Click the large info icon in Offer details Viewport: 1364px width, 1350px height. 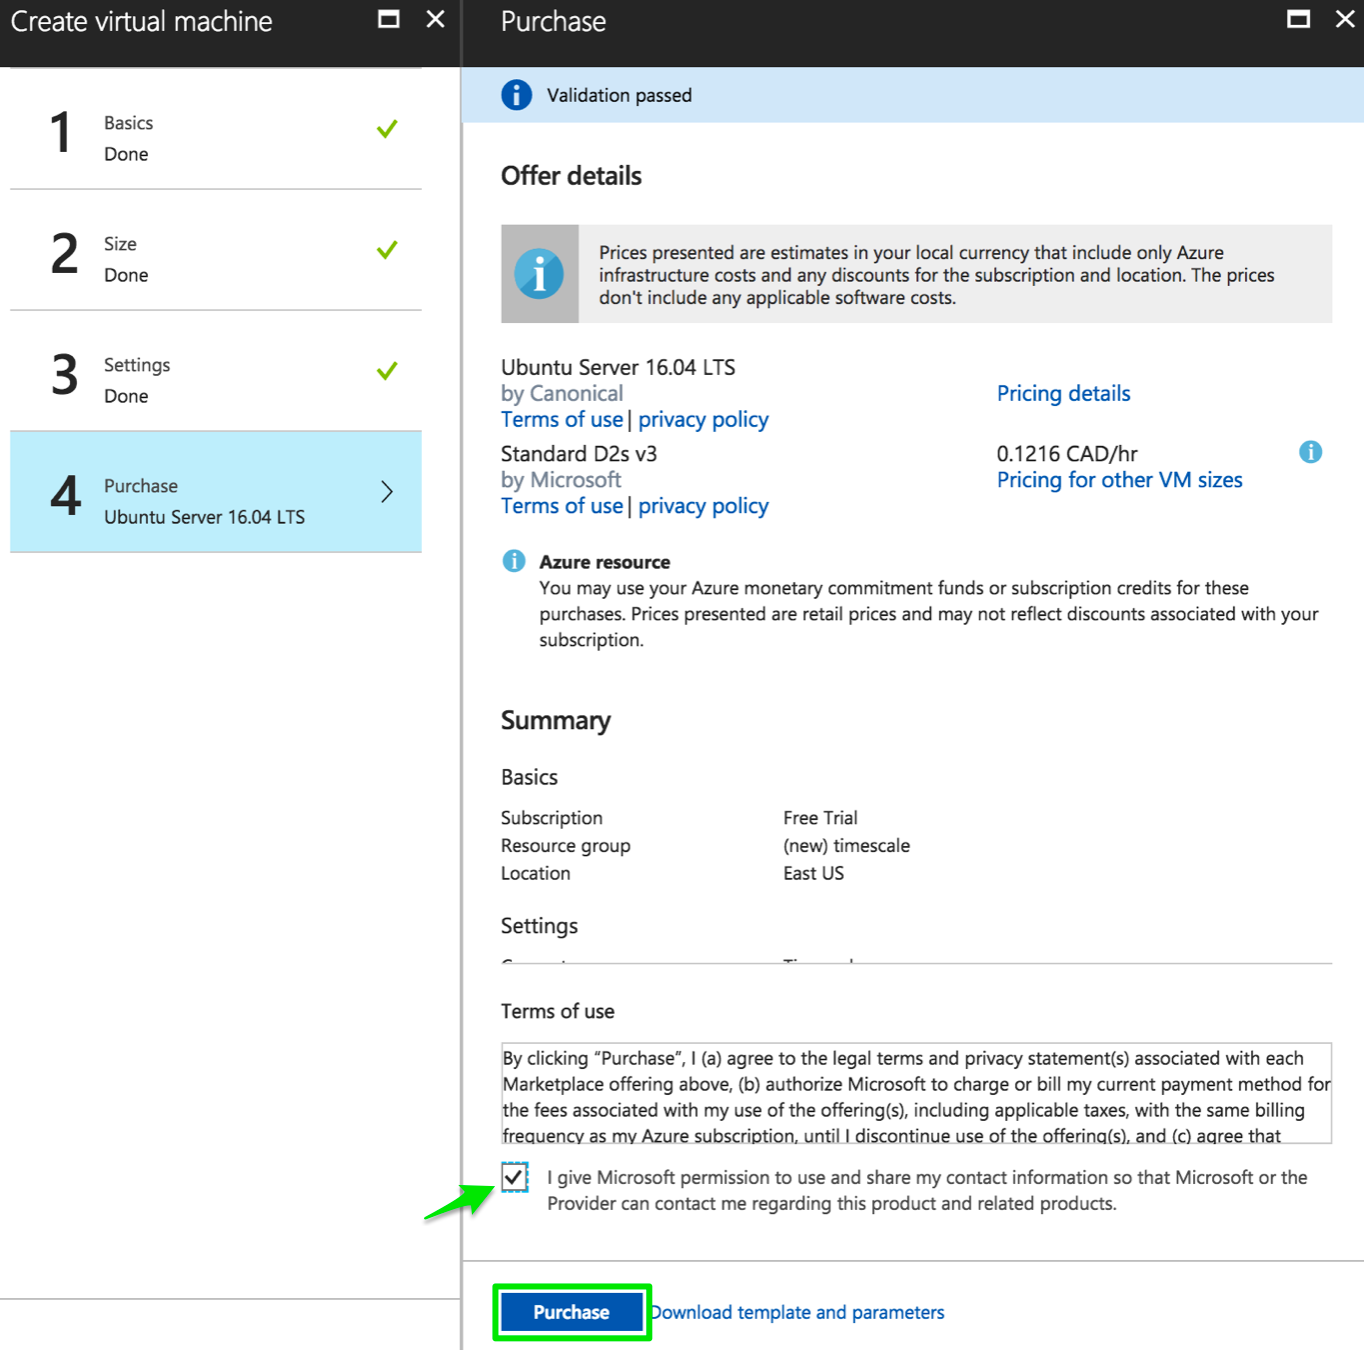tap(539, 274)
